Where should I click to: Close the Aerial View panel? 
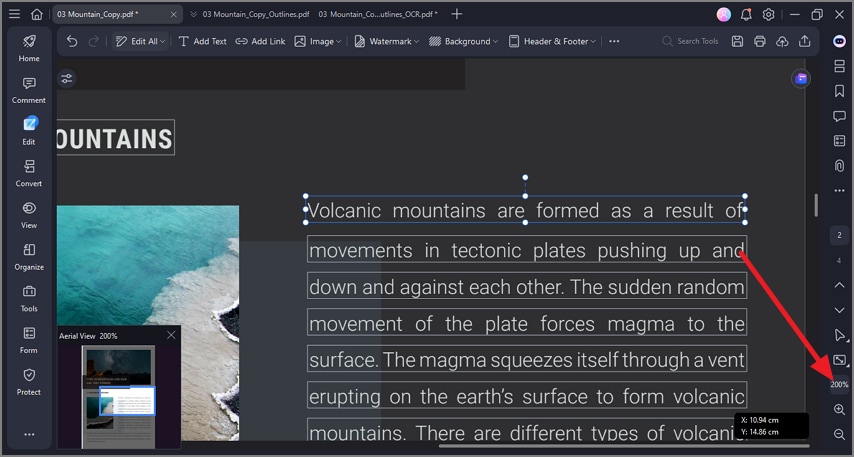pos(171,335)
